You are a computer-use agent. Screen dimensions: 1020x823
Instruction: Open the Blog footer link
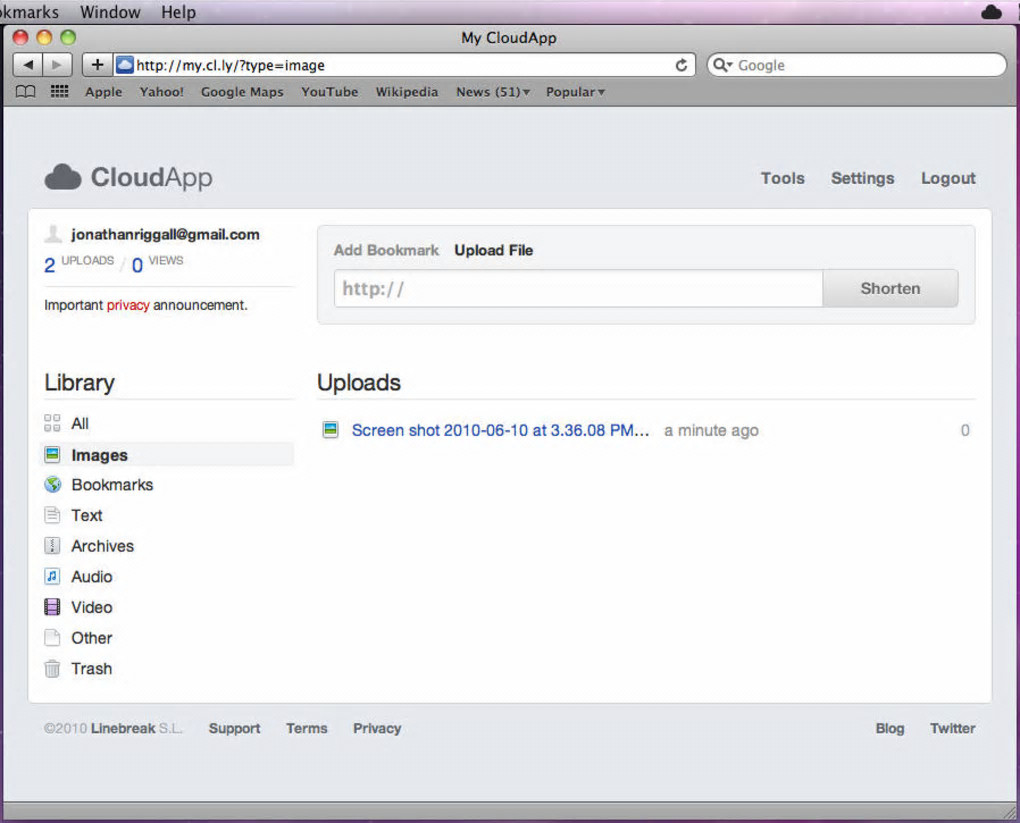890,728
